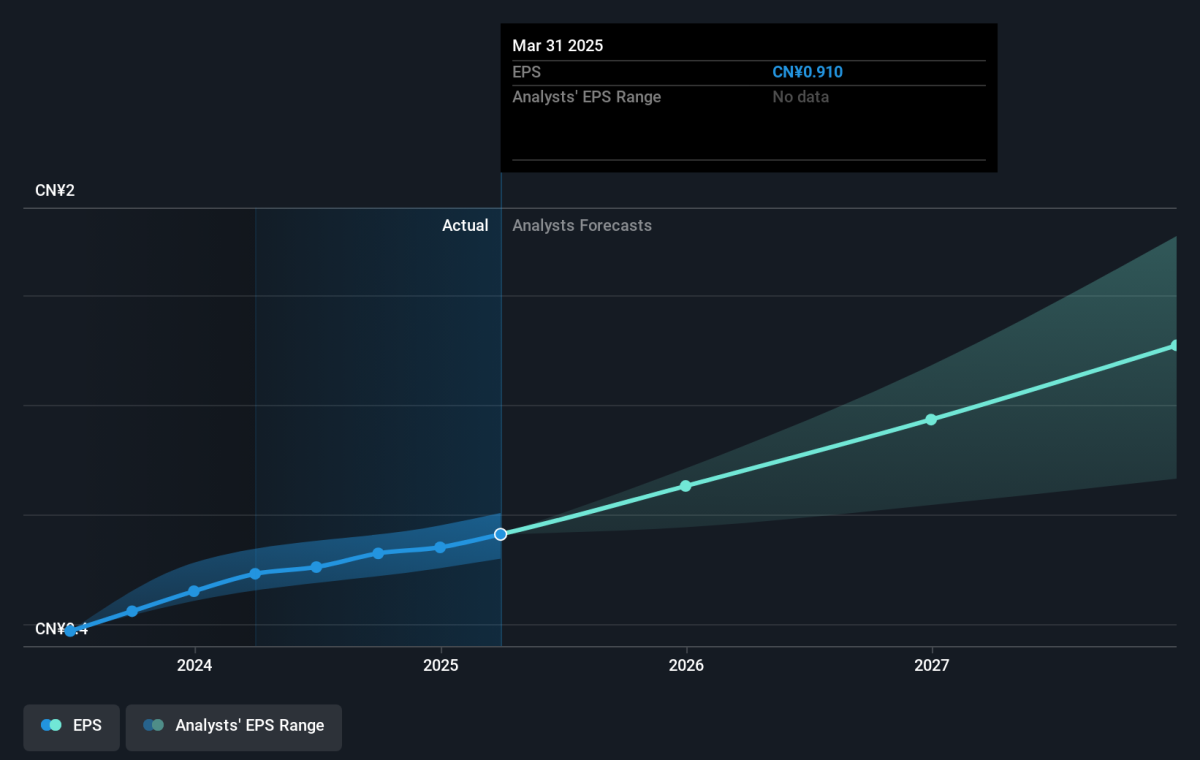Click the CN¥0.910 EPS value in tooltip
1200x760 pixels.
808,72
